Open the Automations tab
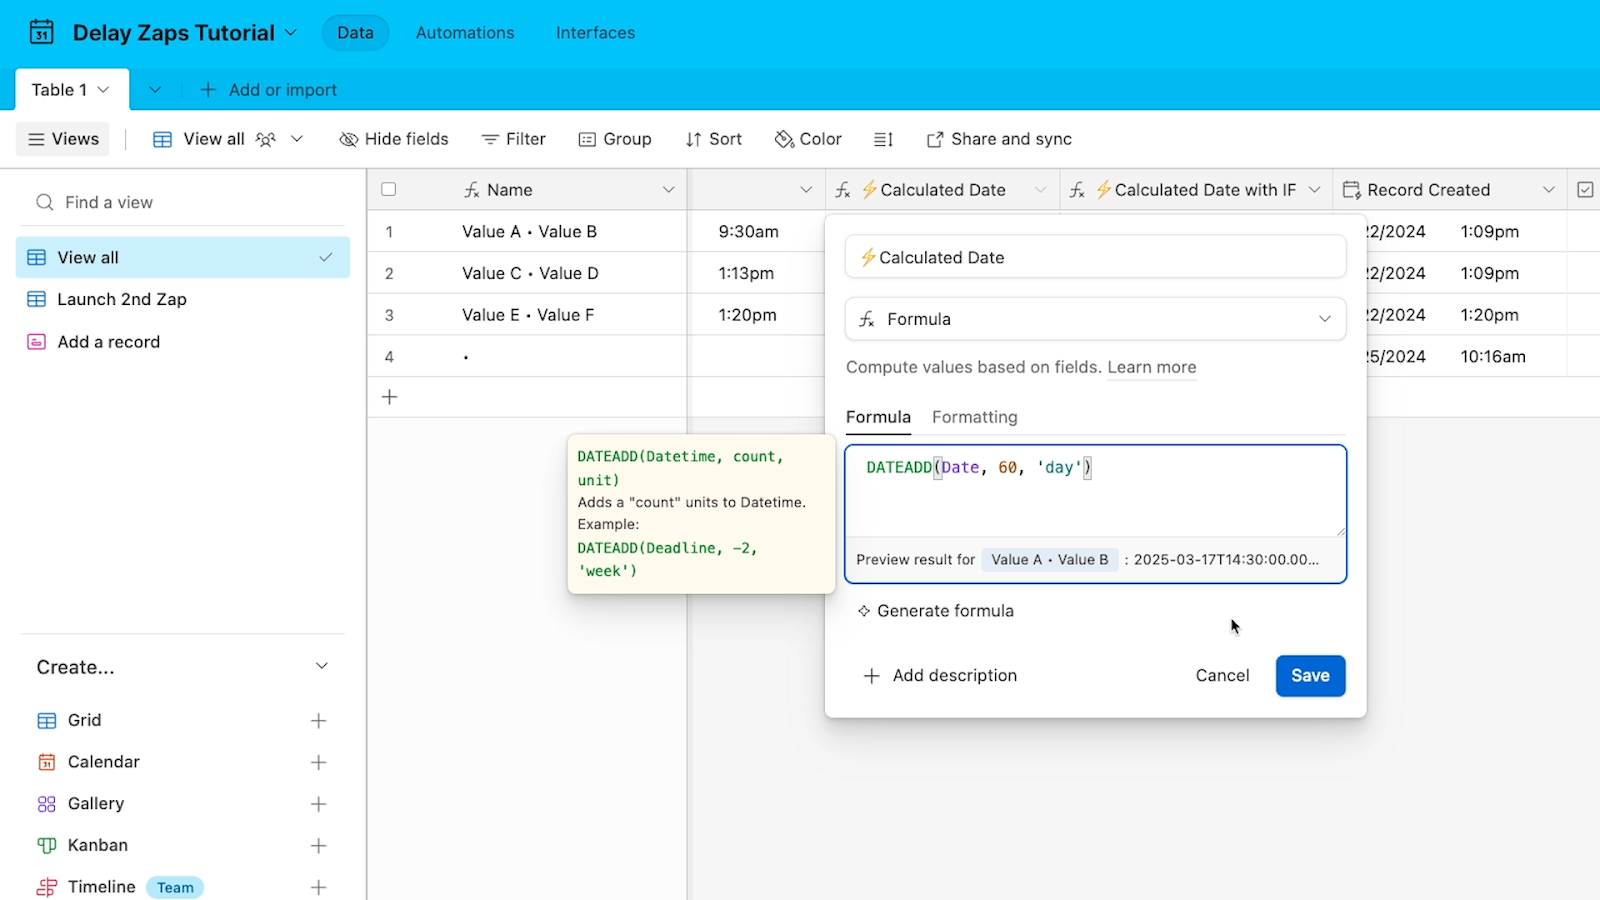The height and width of the screenshot is (900, 1600). [465, 33]
